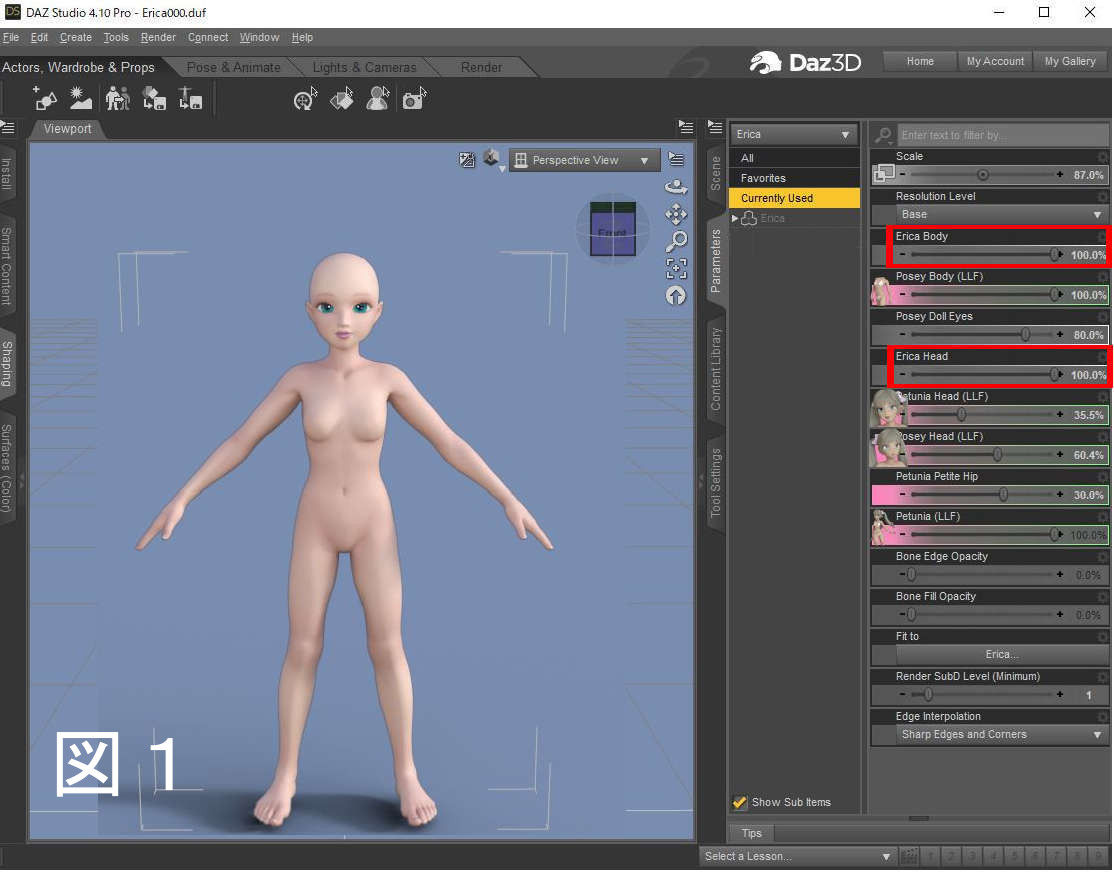Viewport: 1114px width, 872px height.
Task: Select the All filter row
Action: click(x=794, y=158)
